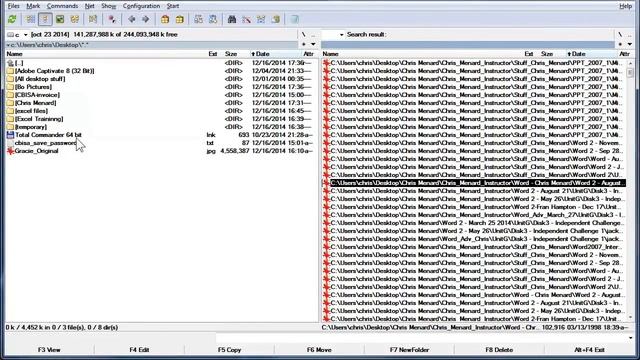Select the [CBISA-invoice] folder row

pyautogui.click(x=160, y=95)
